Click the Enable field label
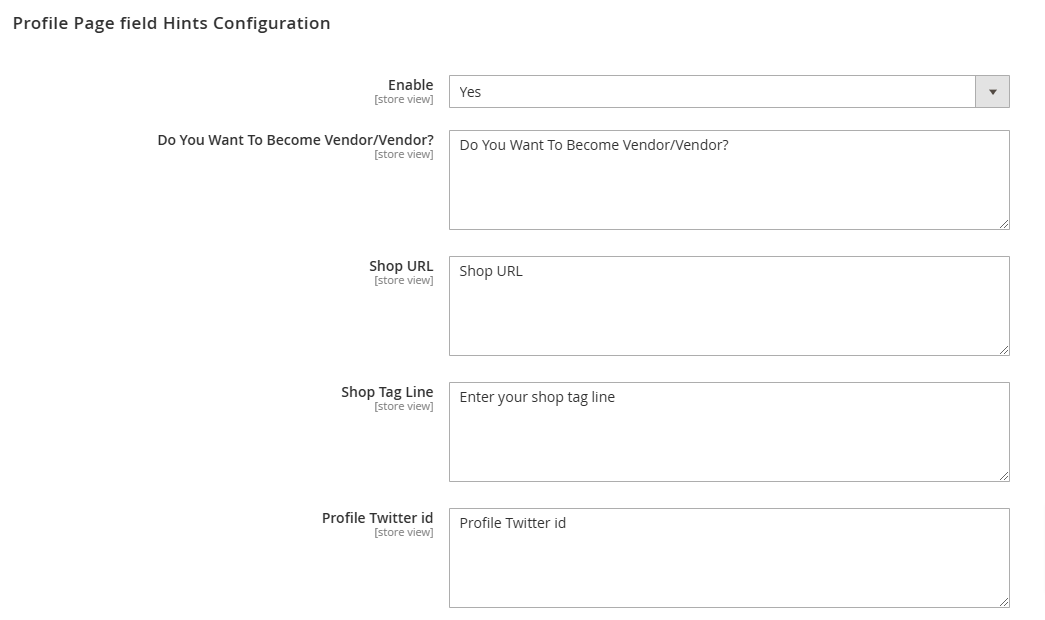 click(411, 85)
